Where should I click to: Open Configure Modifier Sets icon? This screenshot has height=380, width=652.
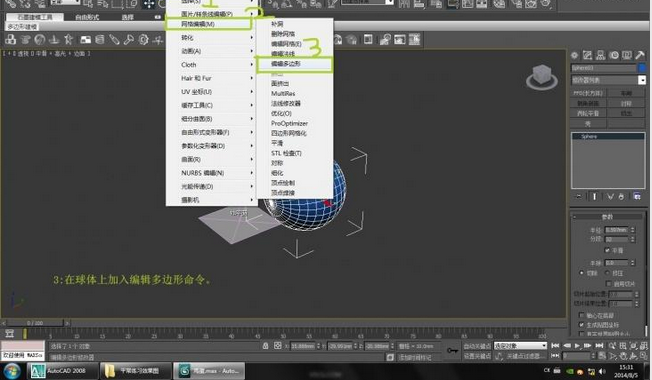(x=637, y=197)
